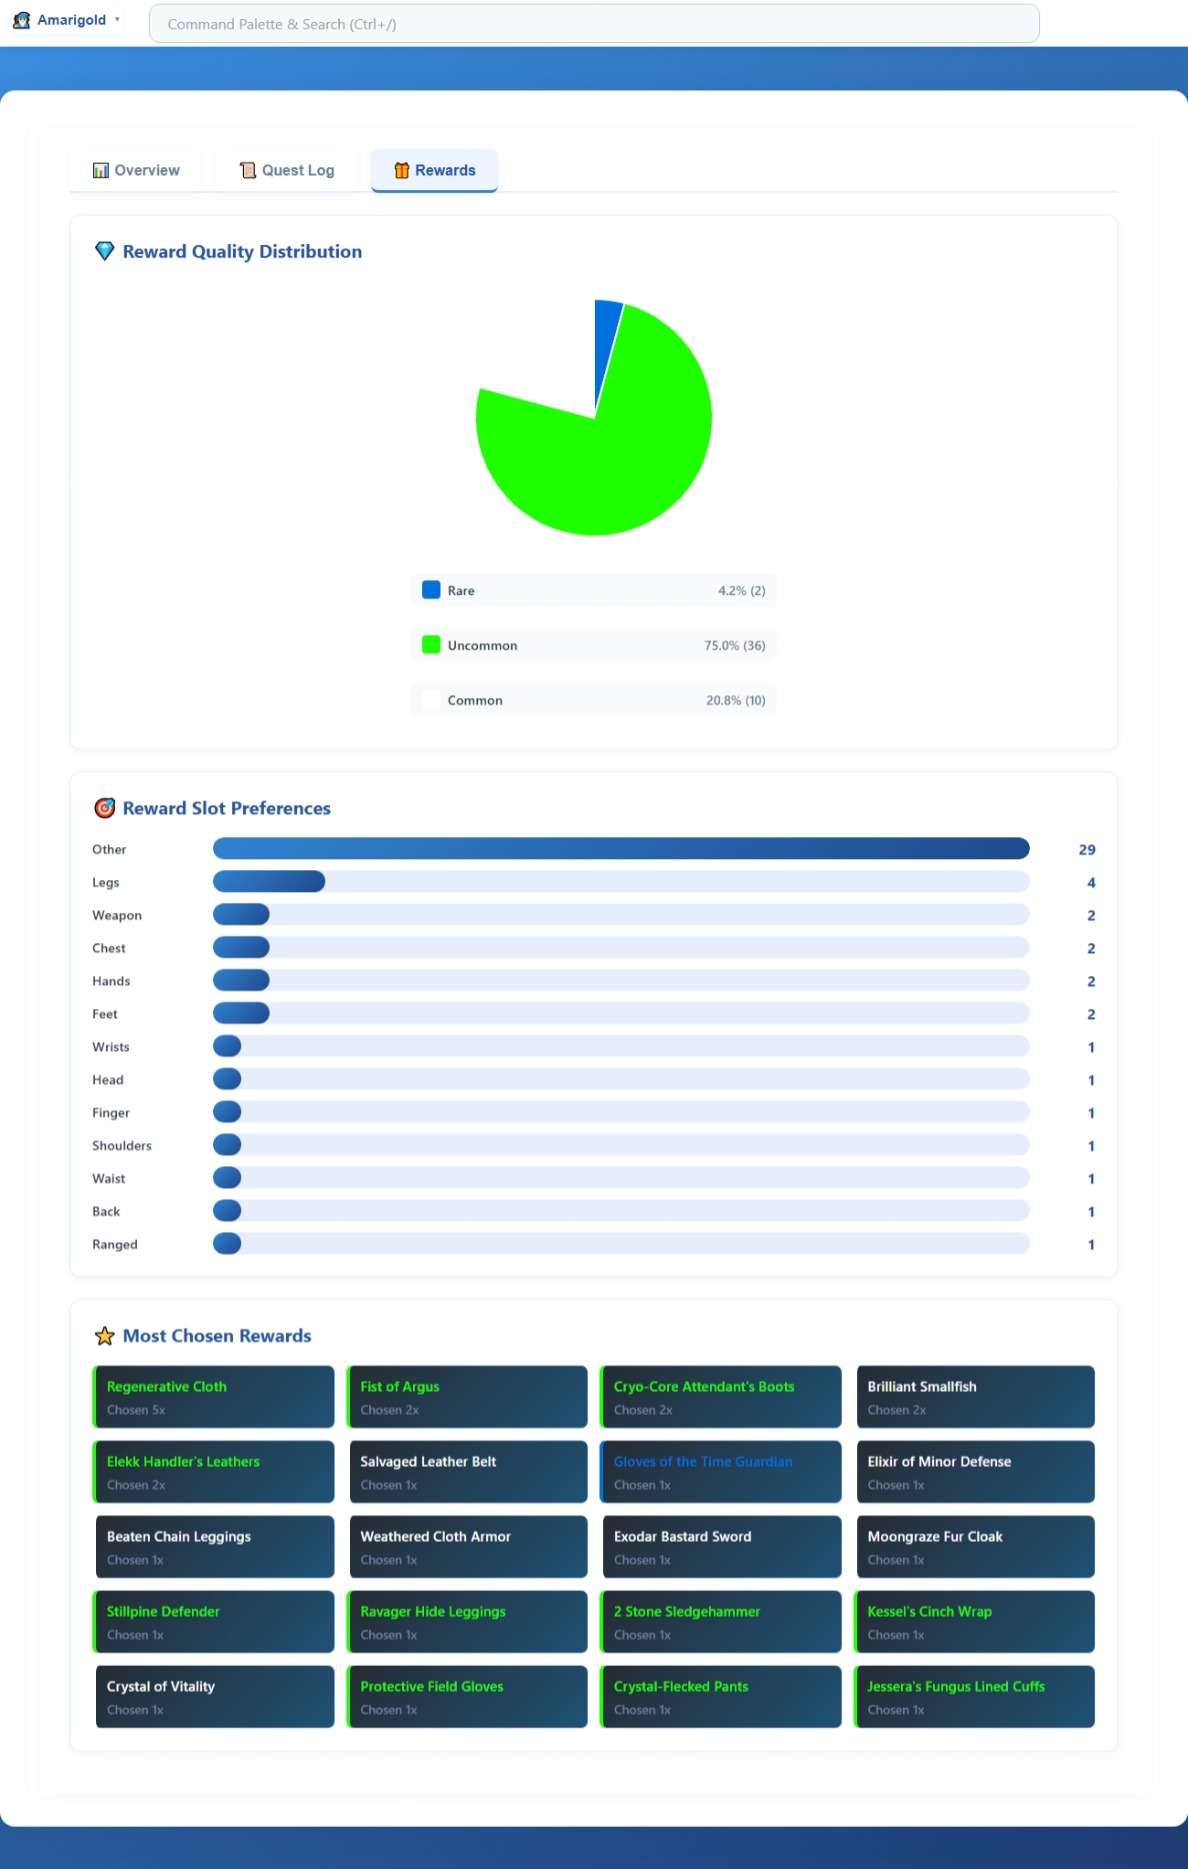Image resolution: width=1188 pixels, height=1869 pixels.
Task: Switch to the Overview tab
Action: [136, 171]
